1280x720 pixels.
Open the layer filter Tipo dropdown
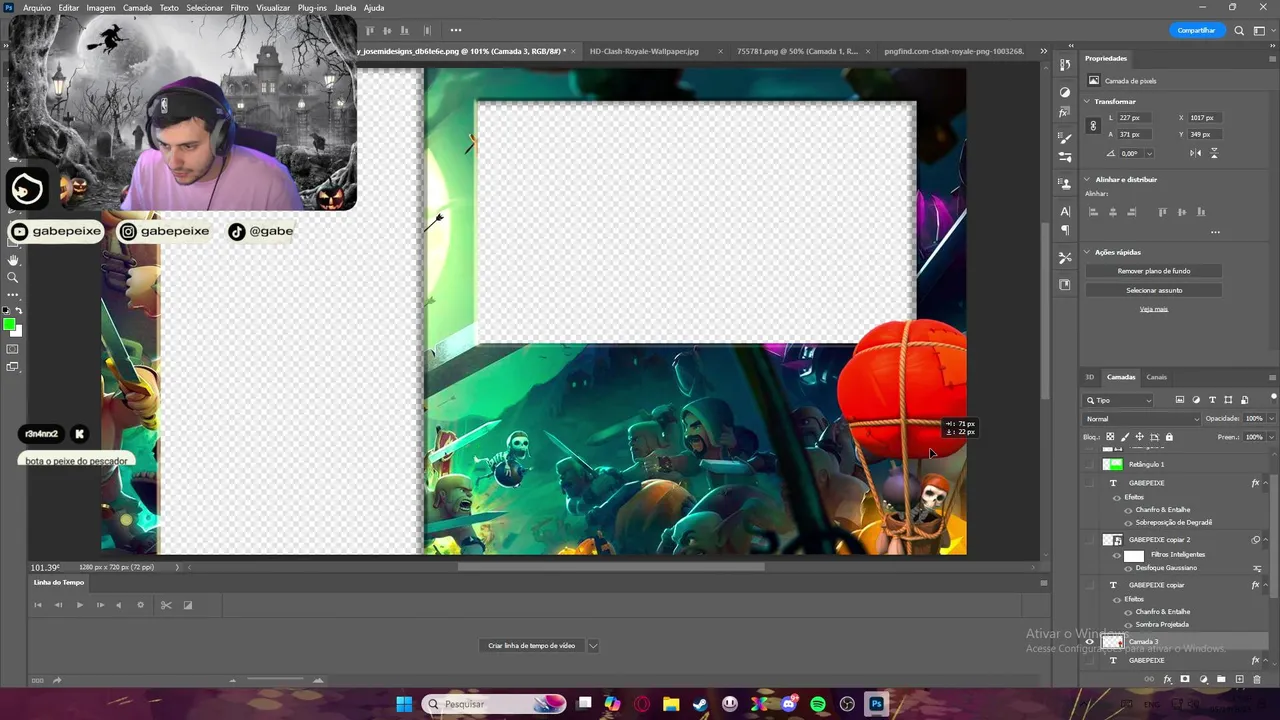(1119, 400)
